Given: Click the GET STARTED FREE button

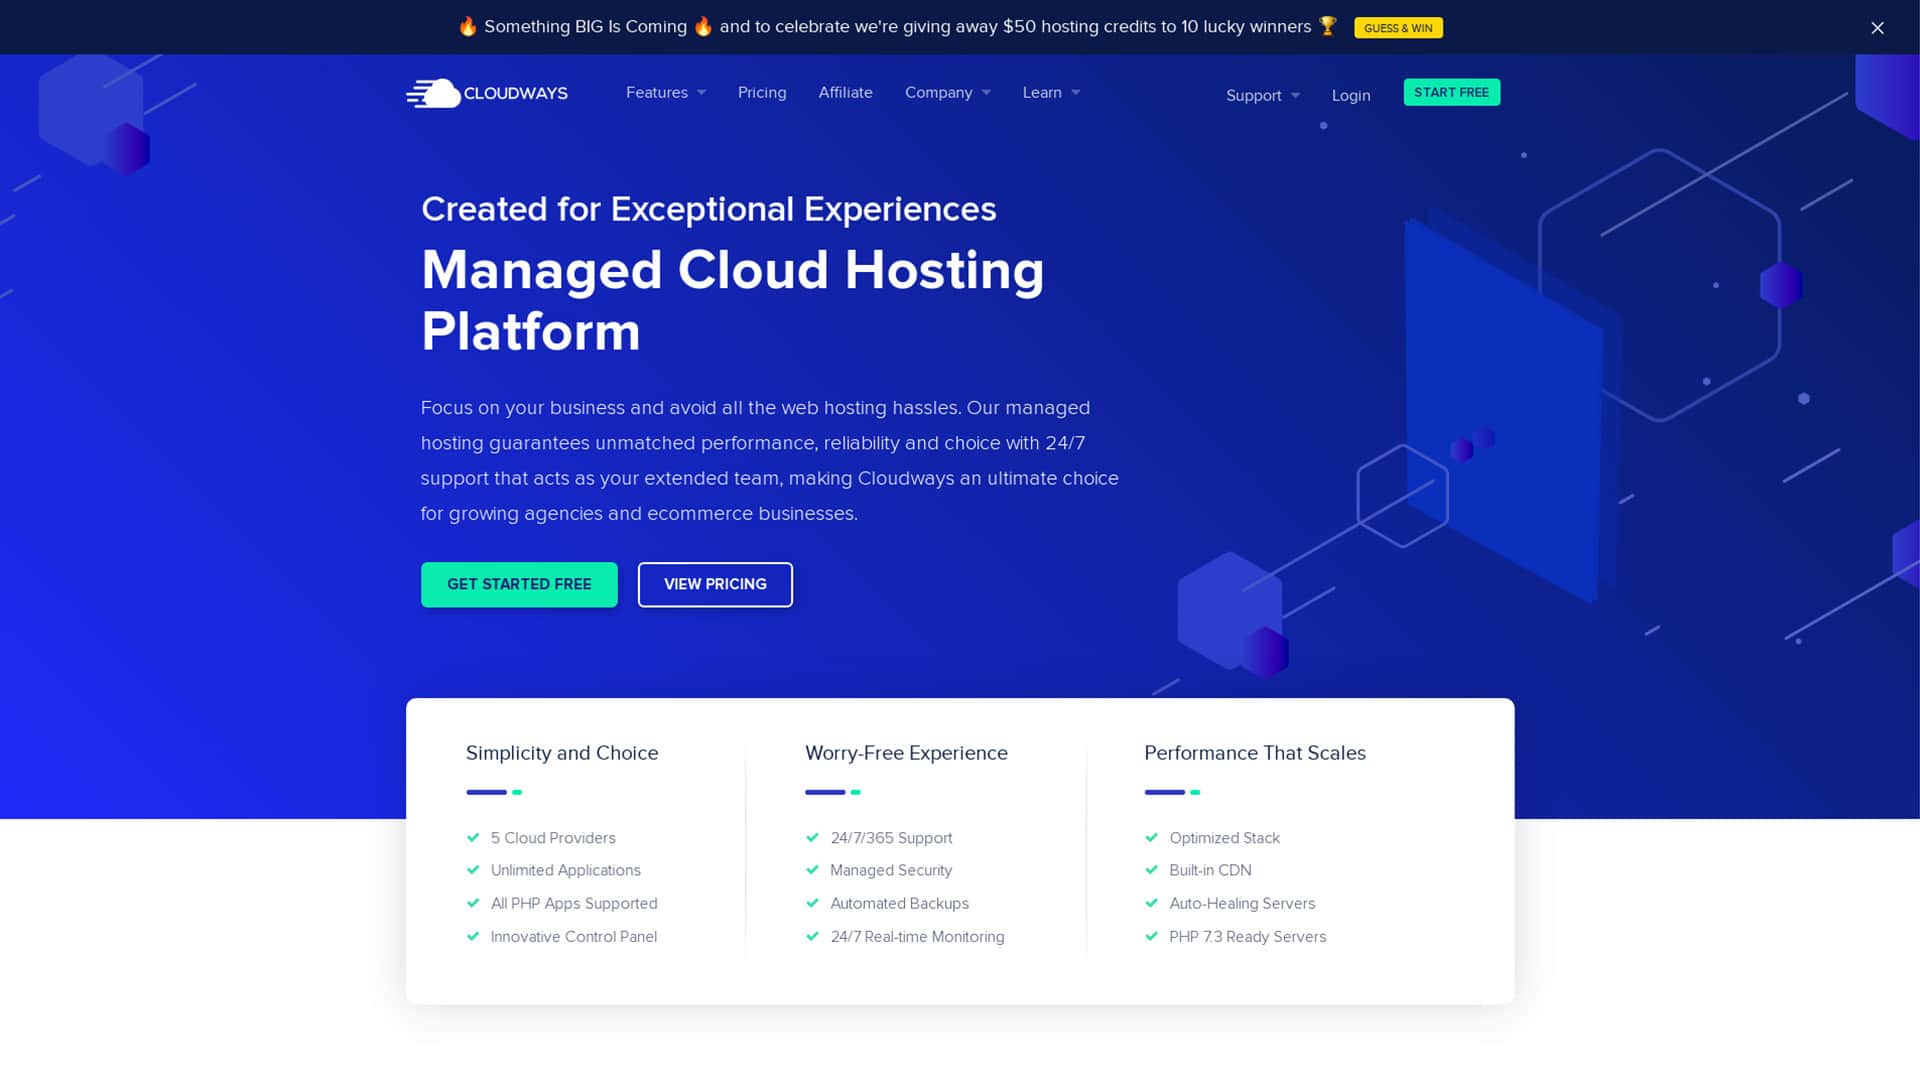Looking at the screenshot, I should click(x=519, y=584).
